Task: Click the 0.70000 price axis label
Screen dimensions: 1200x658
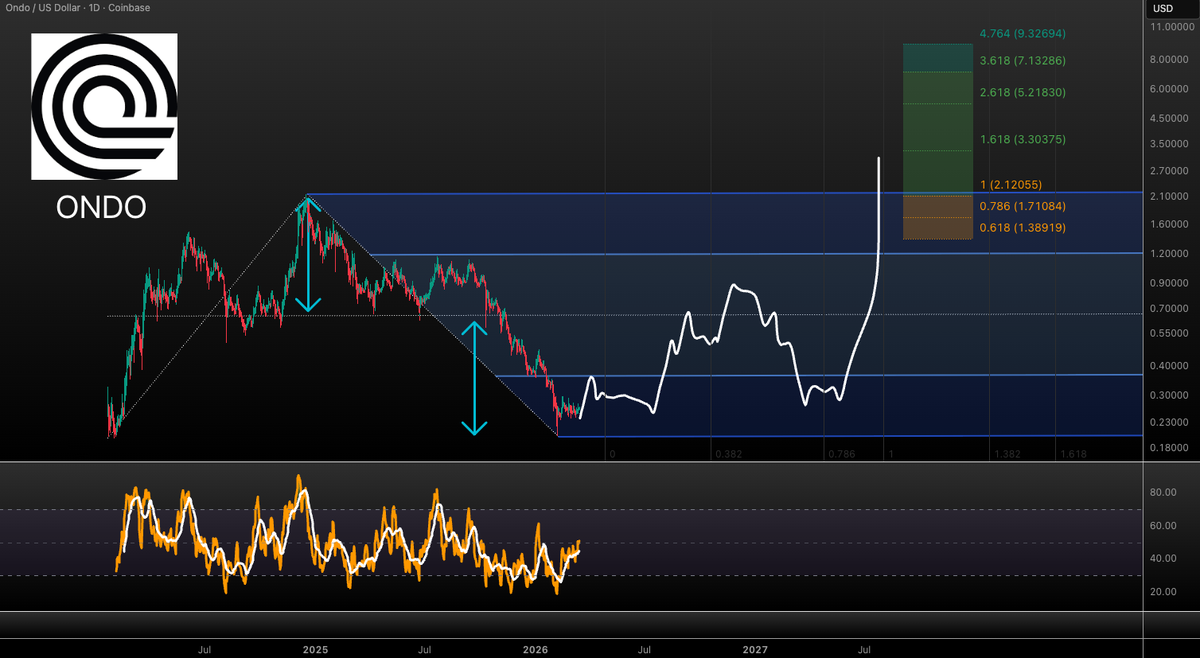Action: click(1171, 308)
